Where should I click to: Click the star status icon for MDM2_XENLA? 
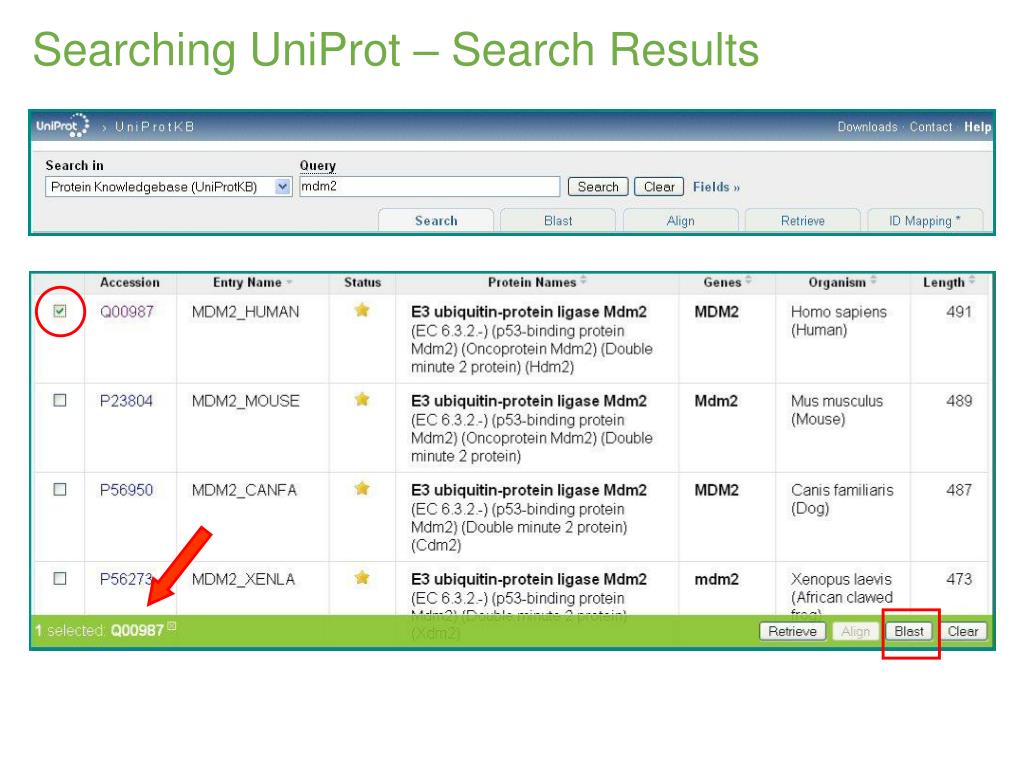pyautogui.click(x=362, y=577)
